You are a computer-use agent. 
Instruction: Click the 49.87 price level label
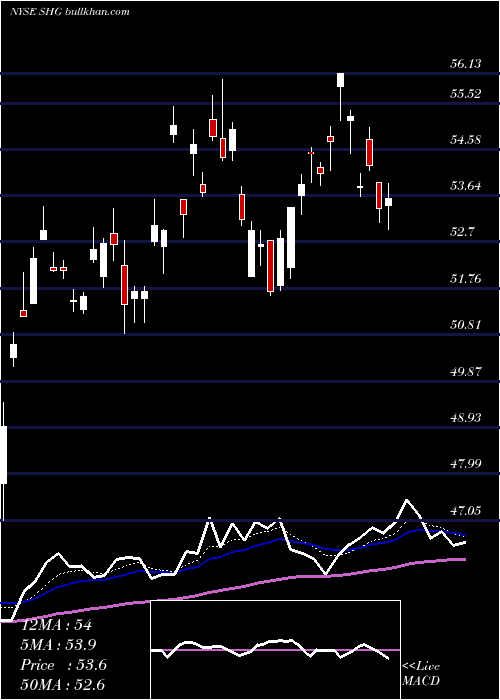tap(465, 371)
